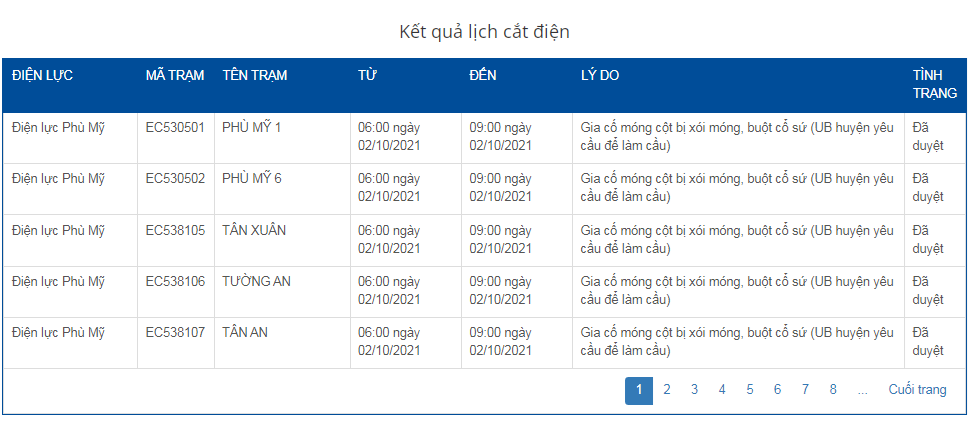Image resolution: width=973 pixels, height=426 pixels.
Task: Select page 6 in pagination
Action: pyautogui.click(x=777, y=390)
